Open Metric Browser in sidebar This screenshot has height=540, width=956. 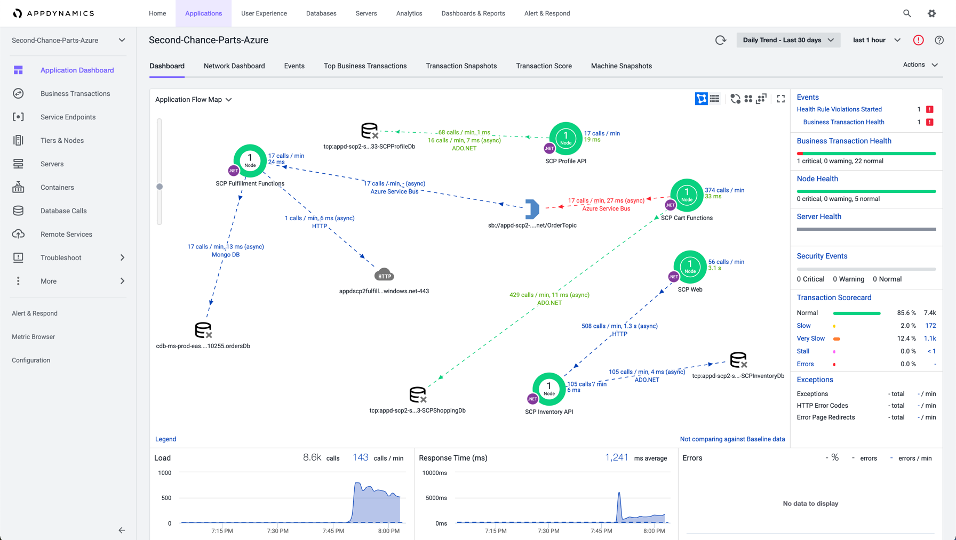[34, 336]
